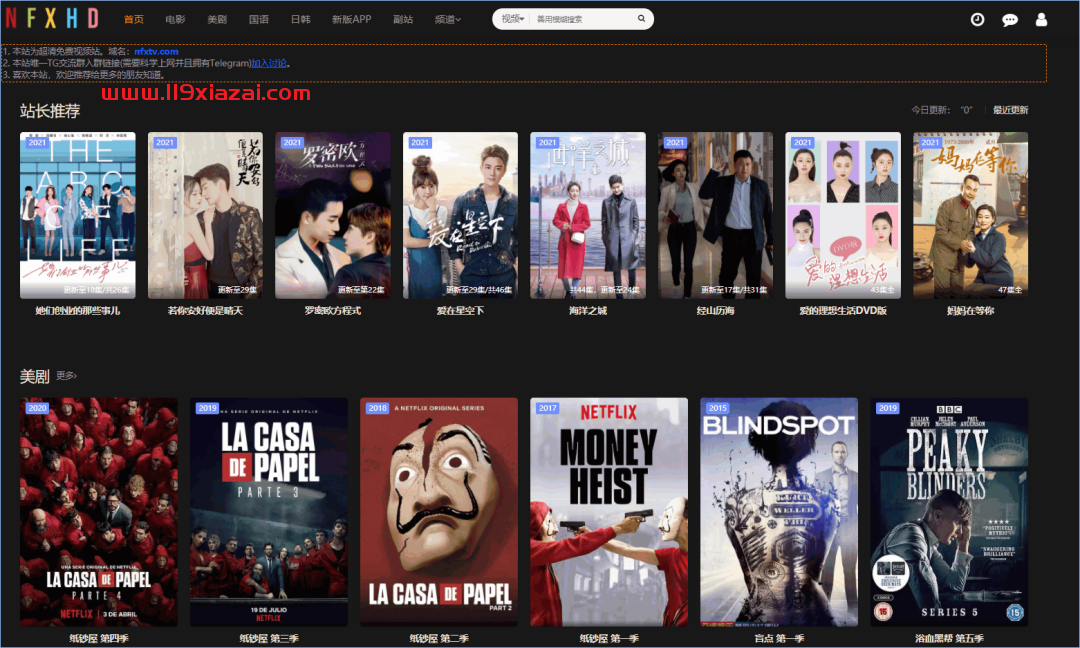Expand the 视频 search type dropdown
Screen dimensions: 1080x648
[512, 19]
